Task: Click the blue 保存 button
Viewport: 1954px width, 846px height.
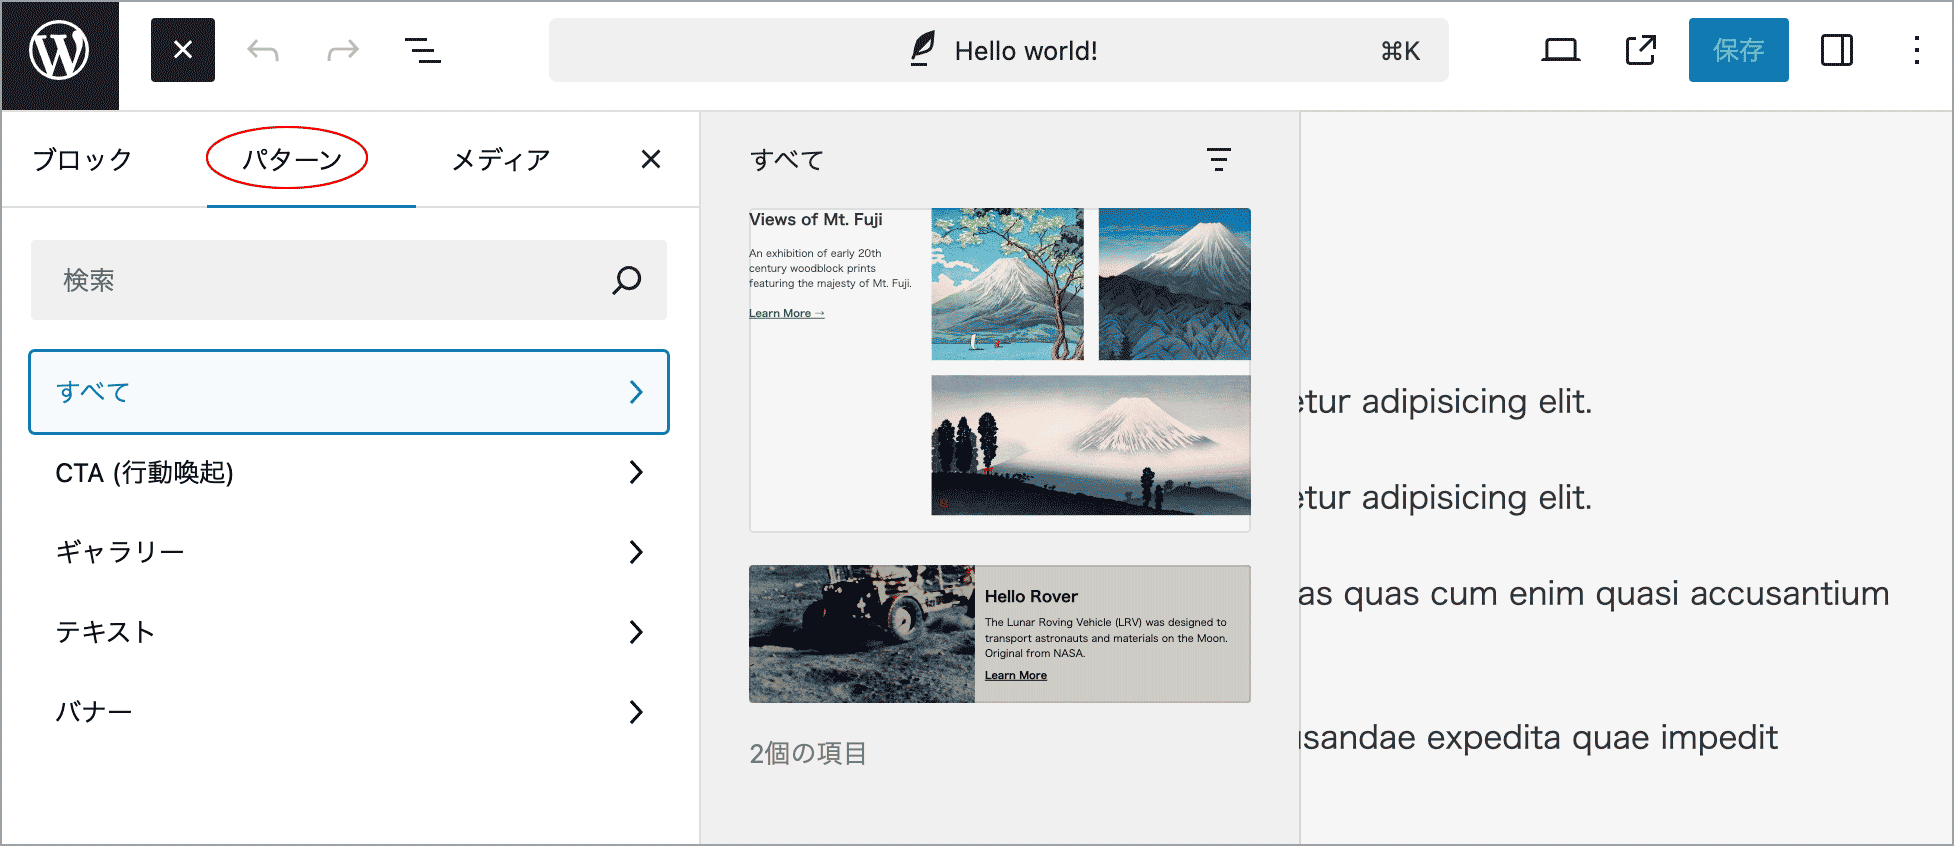Action: 1738,50
